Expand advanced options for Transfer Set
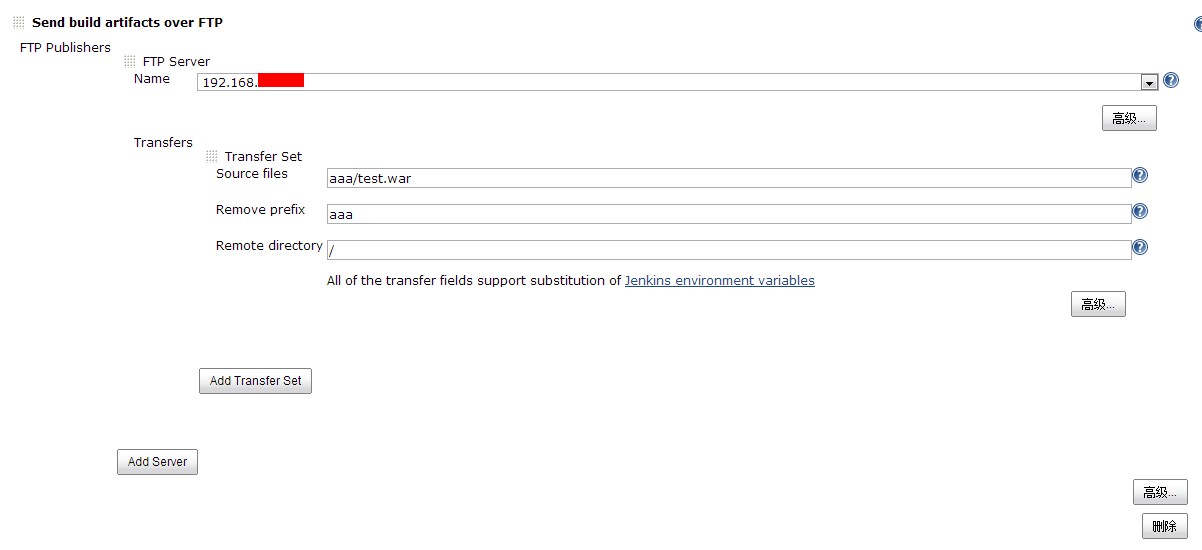 point(1098,304)
